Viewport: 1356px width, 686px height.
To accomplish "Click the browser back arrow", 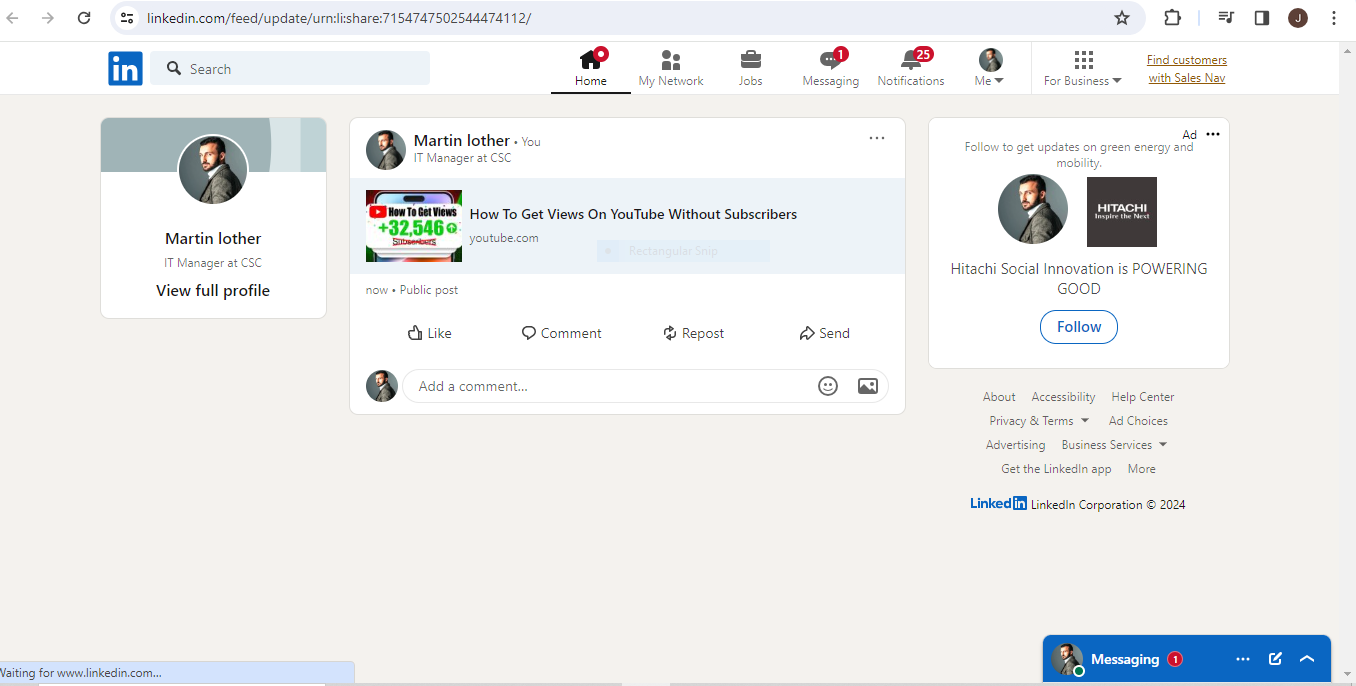I will pos(13,18).
